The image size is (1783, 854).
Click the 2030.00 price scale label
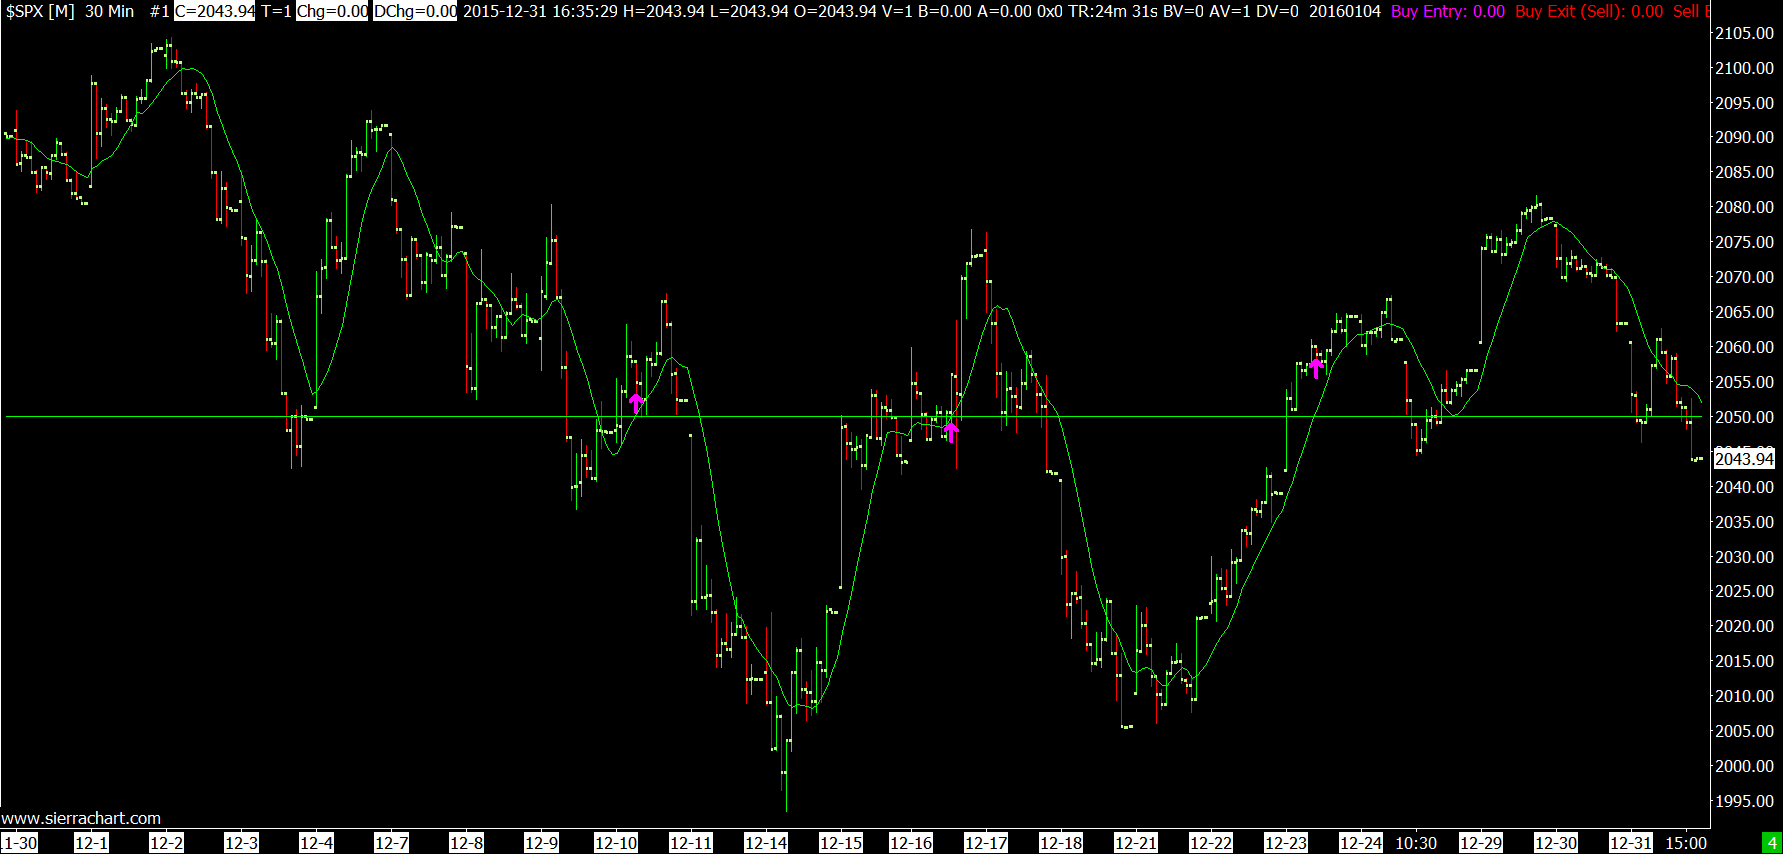(x=1744, y=557)
